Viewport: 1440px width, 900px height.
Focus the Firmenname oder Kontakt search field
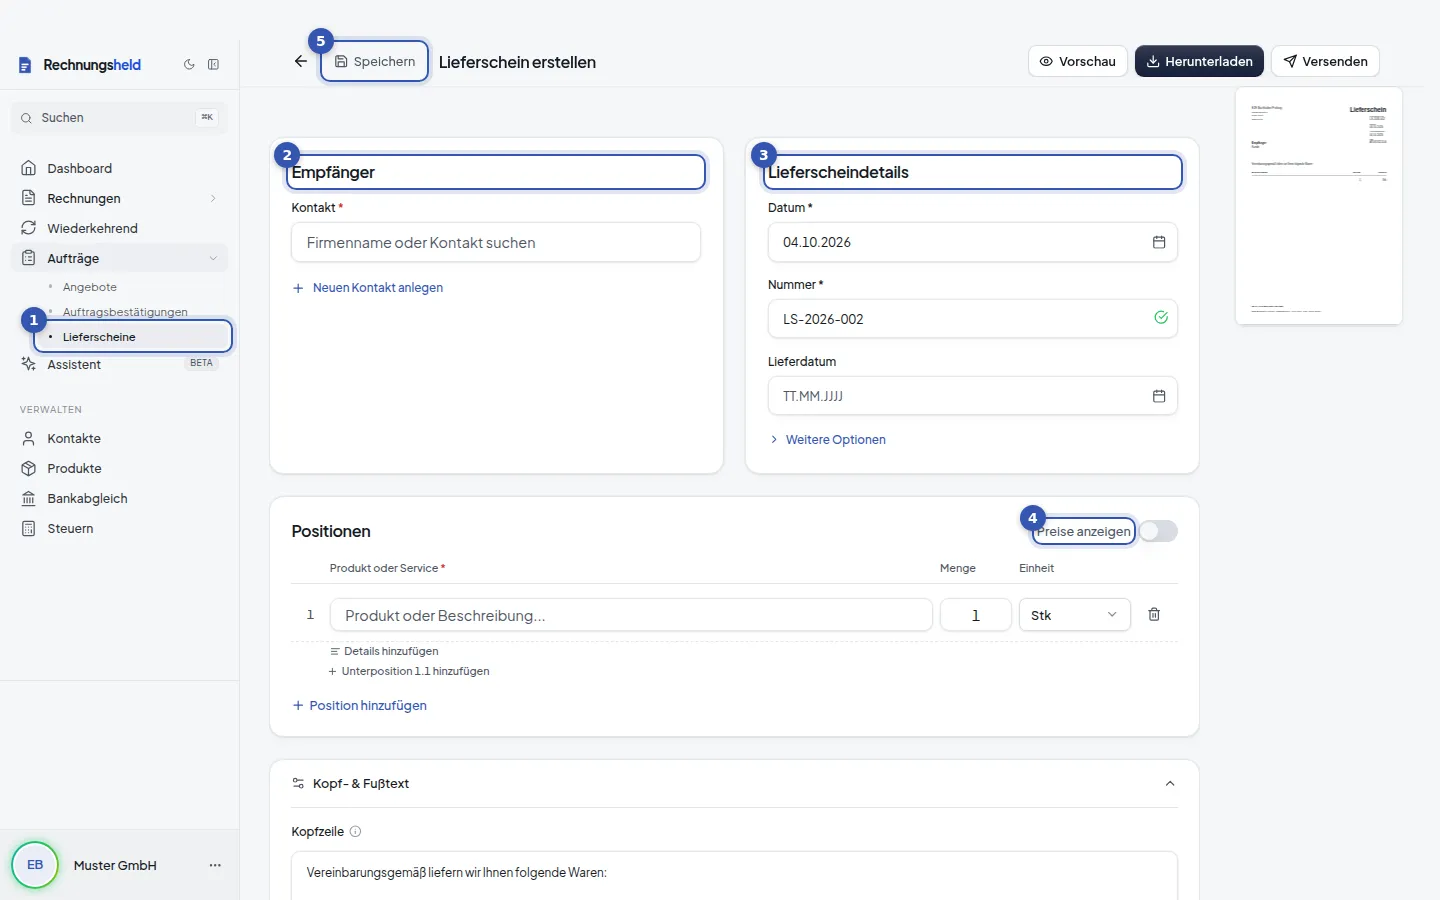[496, 242]
